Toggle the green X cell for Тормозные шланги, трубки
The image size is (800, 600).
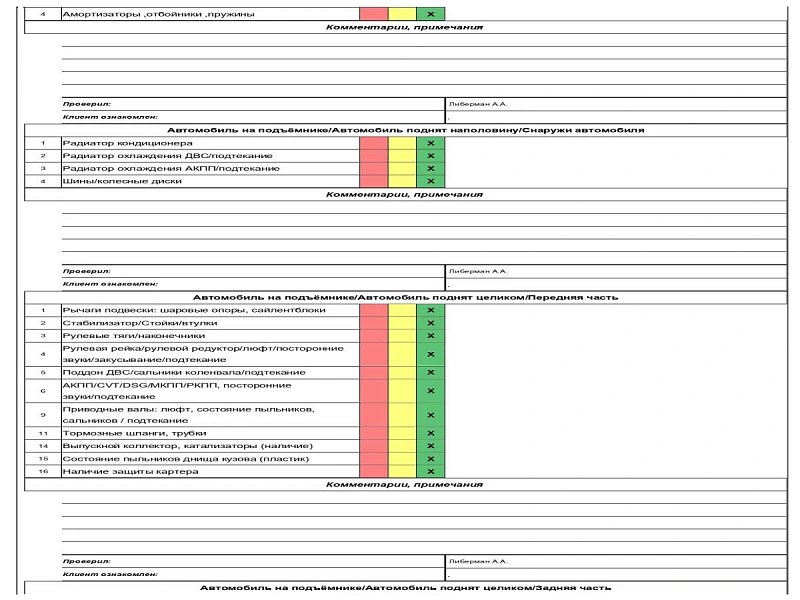[x=430, y=433]
